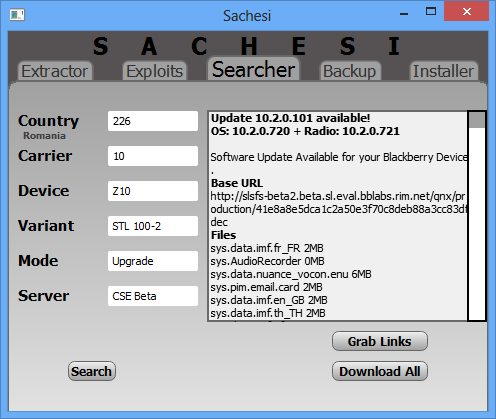Go to the Backup tab
496x419 pixels.
tap(350, 71)
